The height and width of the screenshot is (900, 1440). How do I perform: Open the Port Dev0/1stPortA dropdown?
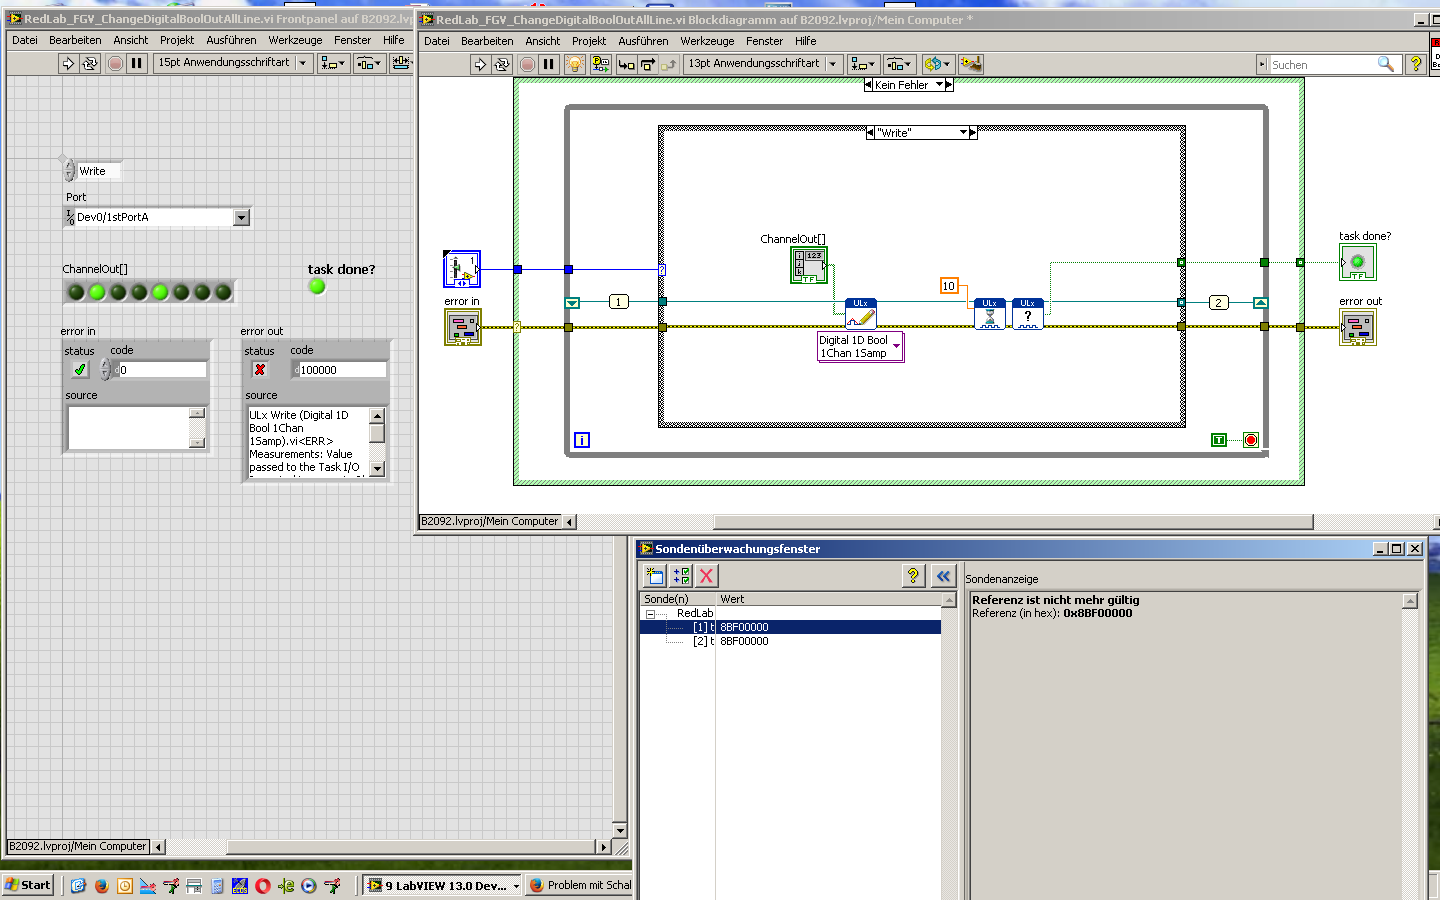tap(241, 217)
